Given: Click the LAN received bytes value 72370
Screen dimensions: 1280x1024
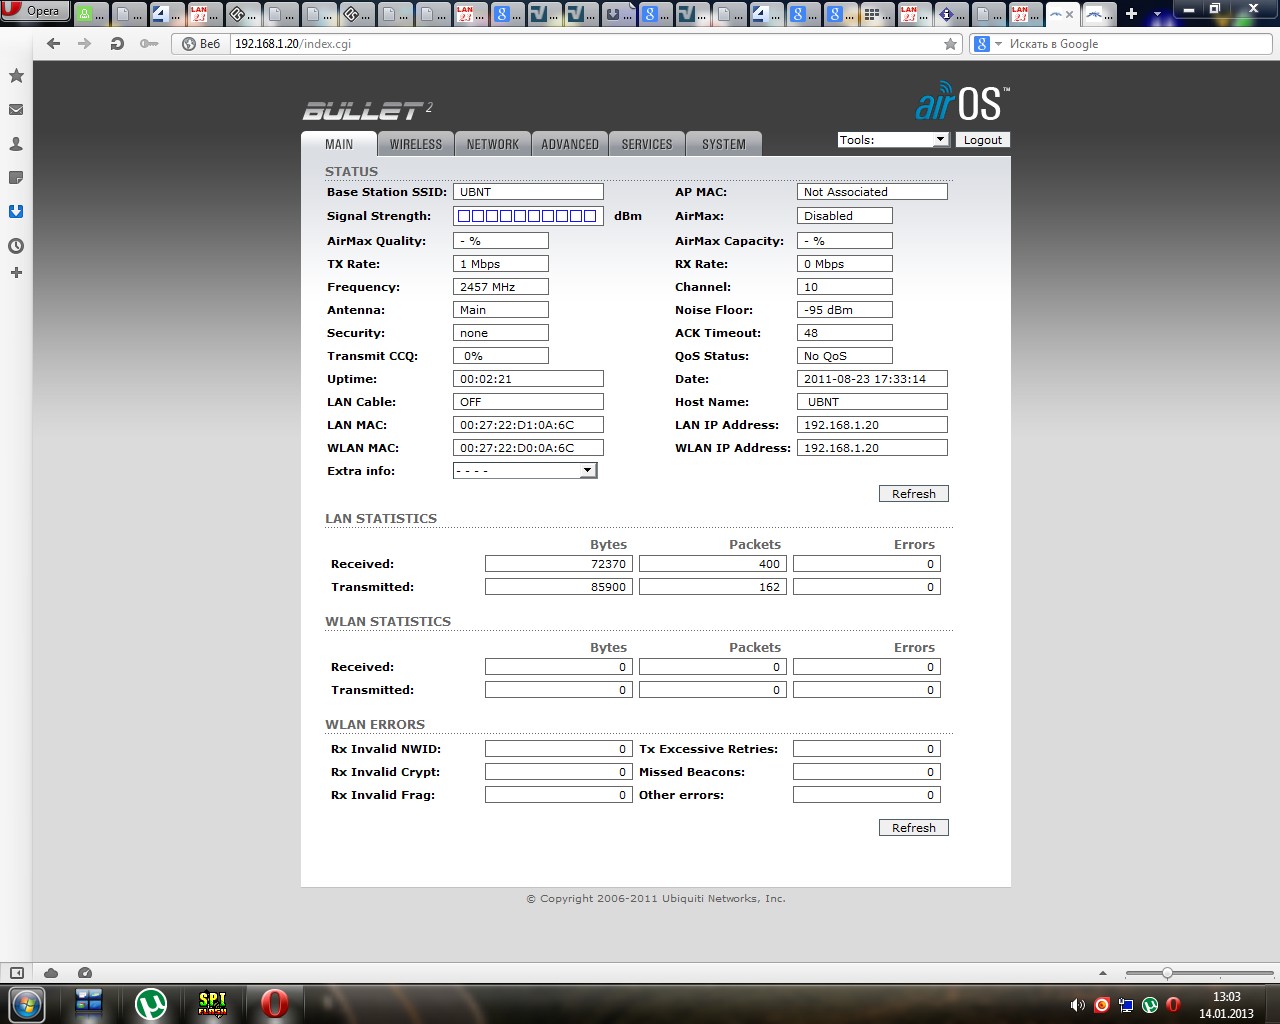Looking at the screenshot, I should 559,564.
